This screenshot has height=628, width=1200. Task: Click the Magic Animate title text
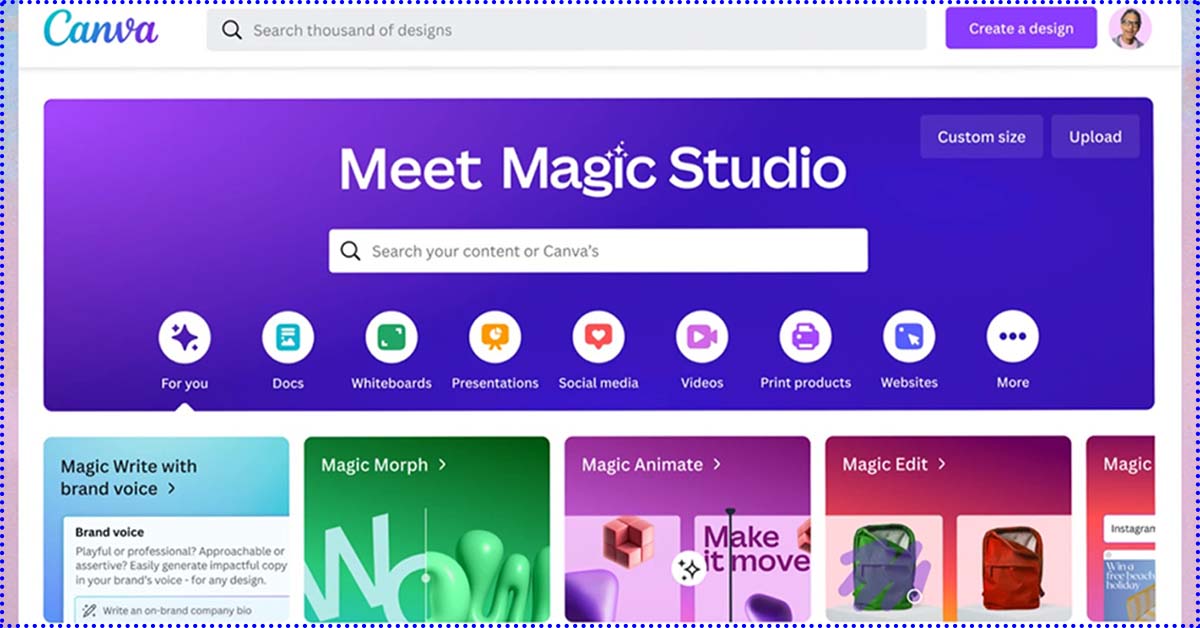[x=642, y=465]
